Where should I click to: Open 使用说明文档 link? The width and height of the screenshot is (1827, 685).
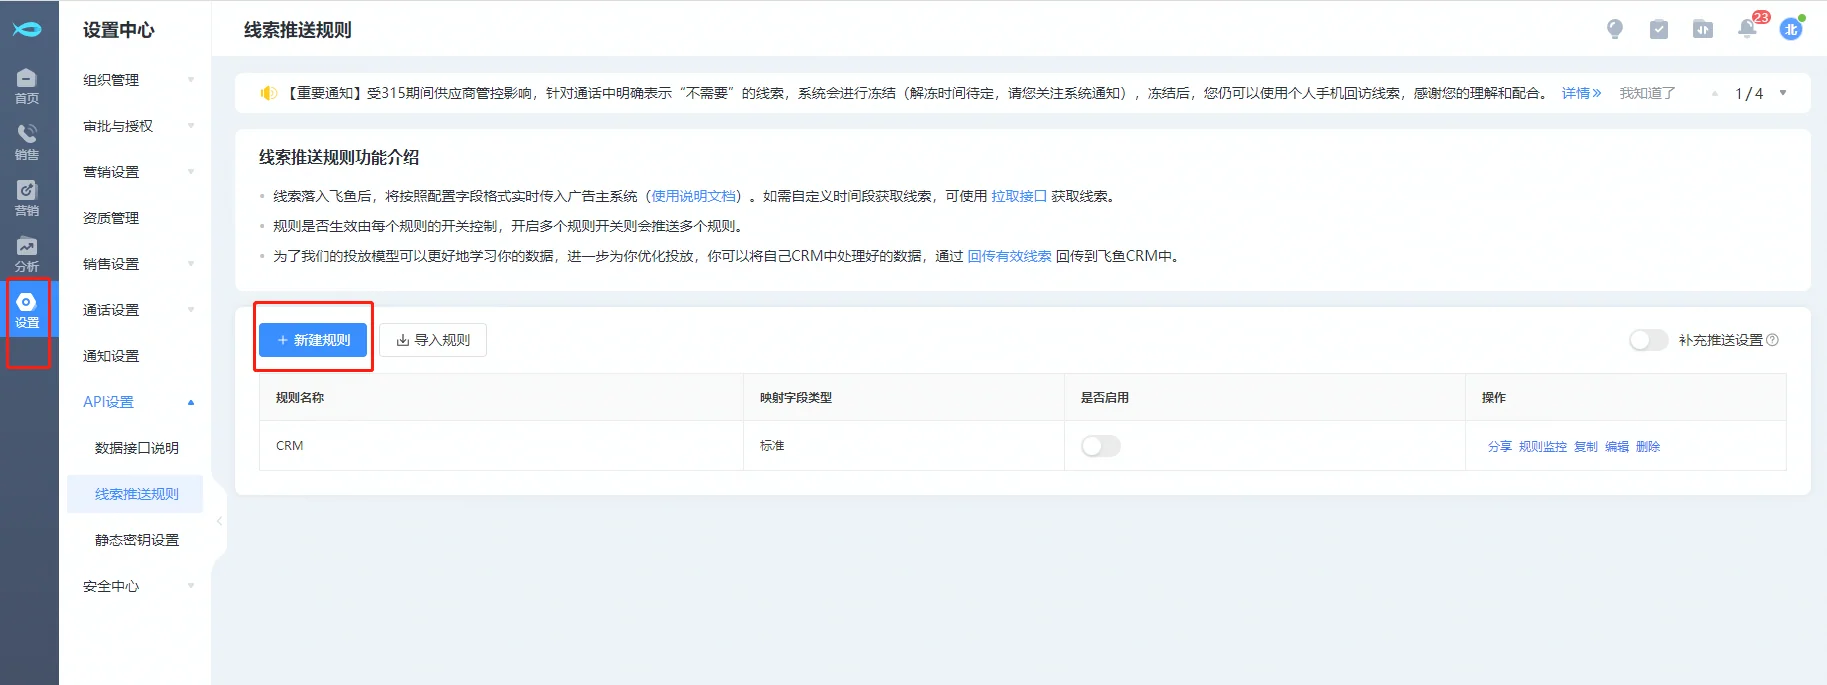694,196
